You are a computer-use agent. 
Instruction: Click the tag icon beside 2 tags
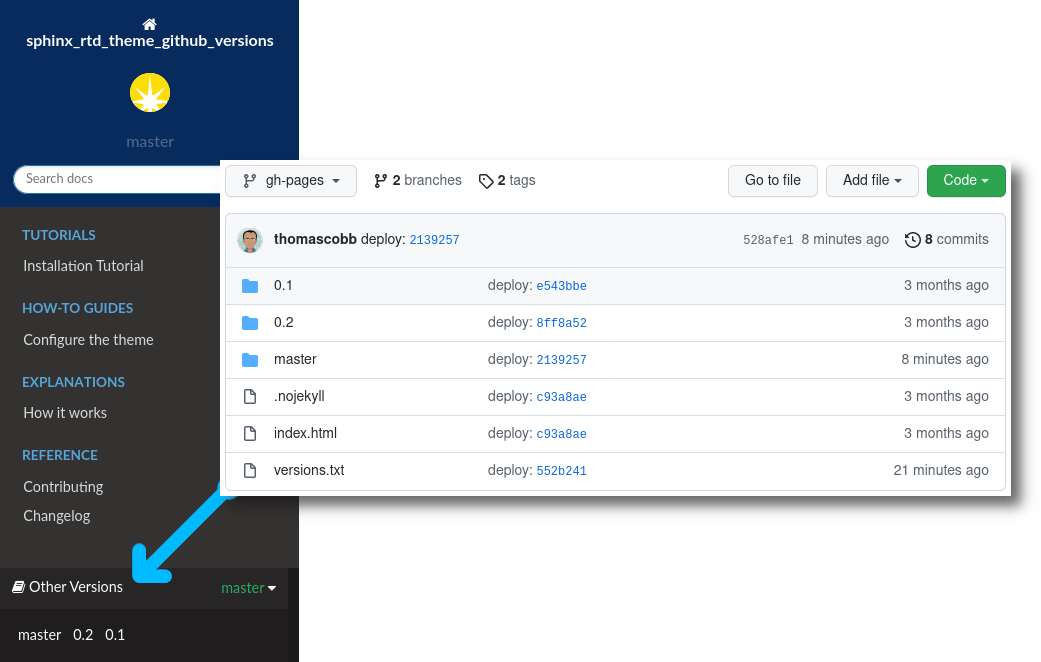487,180
